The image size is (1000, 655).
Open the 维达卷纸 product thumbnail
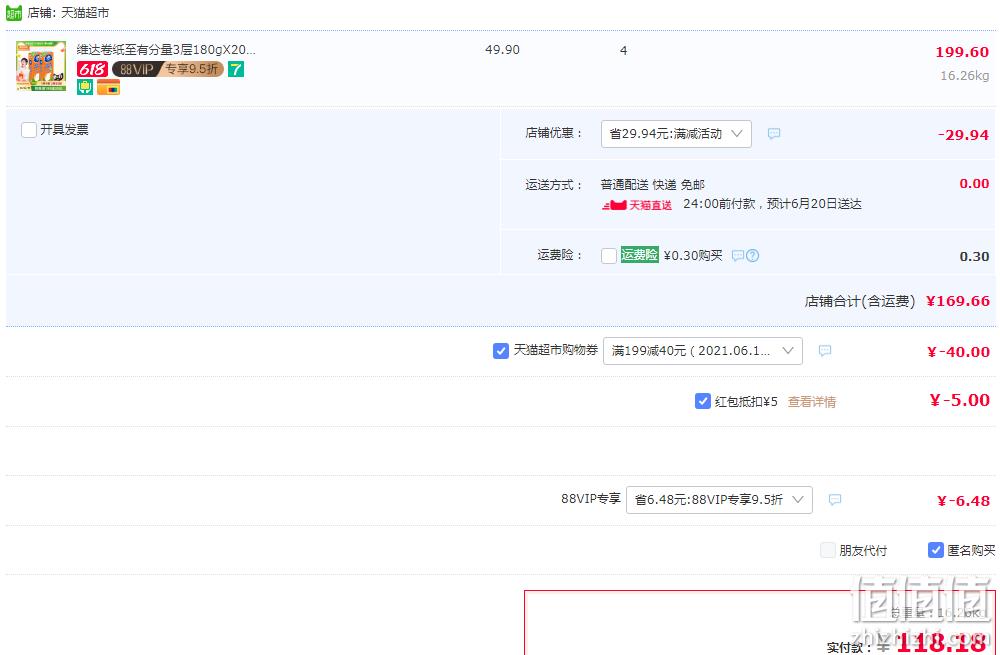(41, 66)
